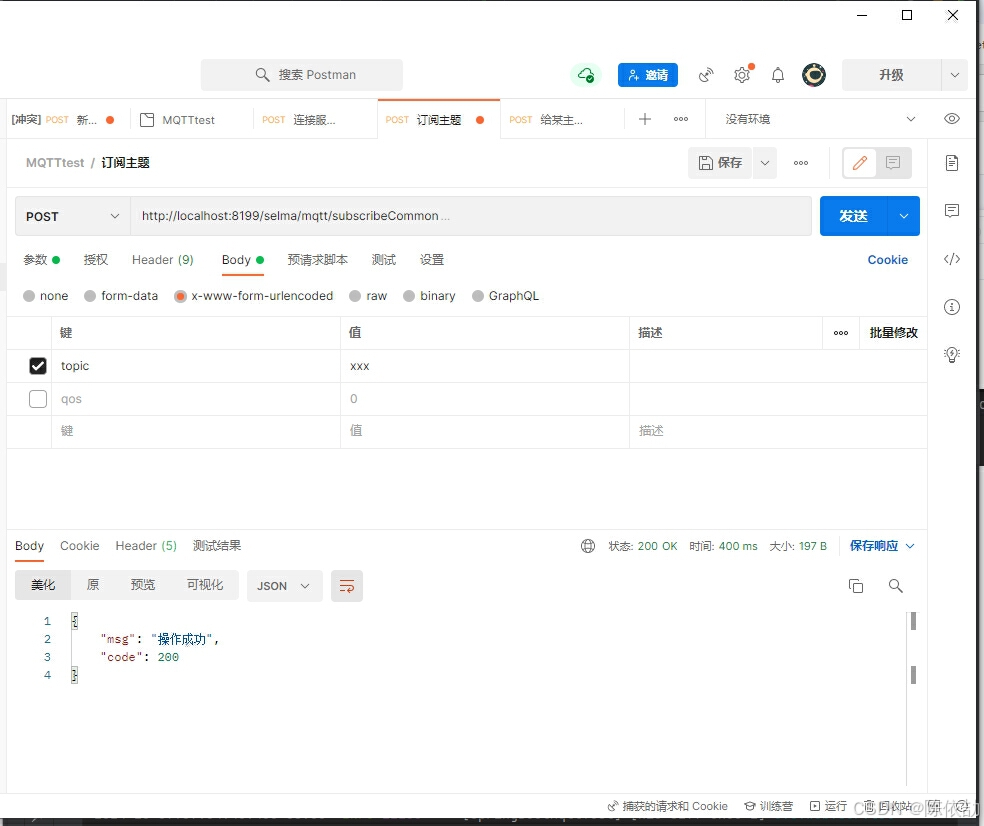The image size is (984, 826).
Task: Open the satellite capture requests icon
Action: pos(706,75)
